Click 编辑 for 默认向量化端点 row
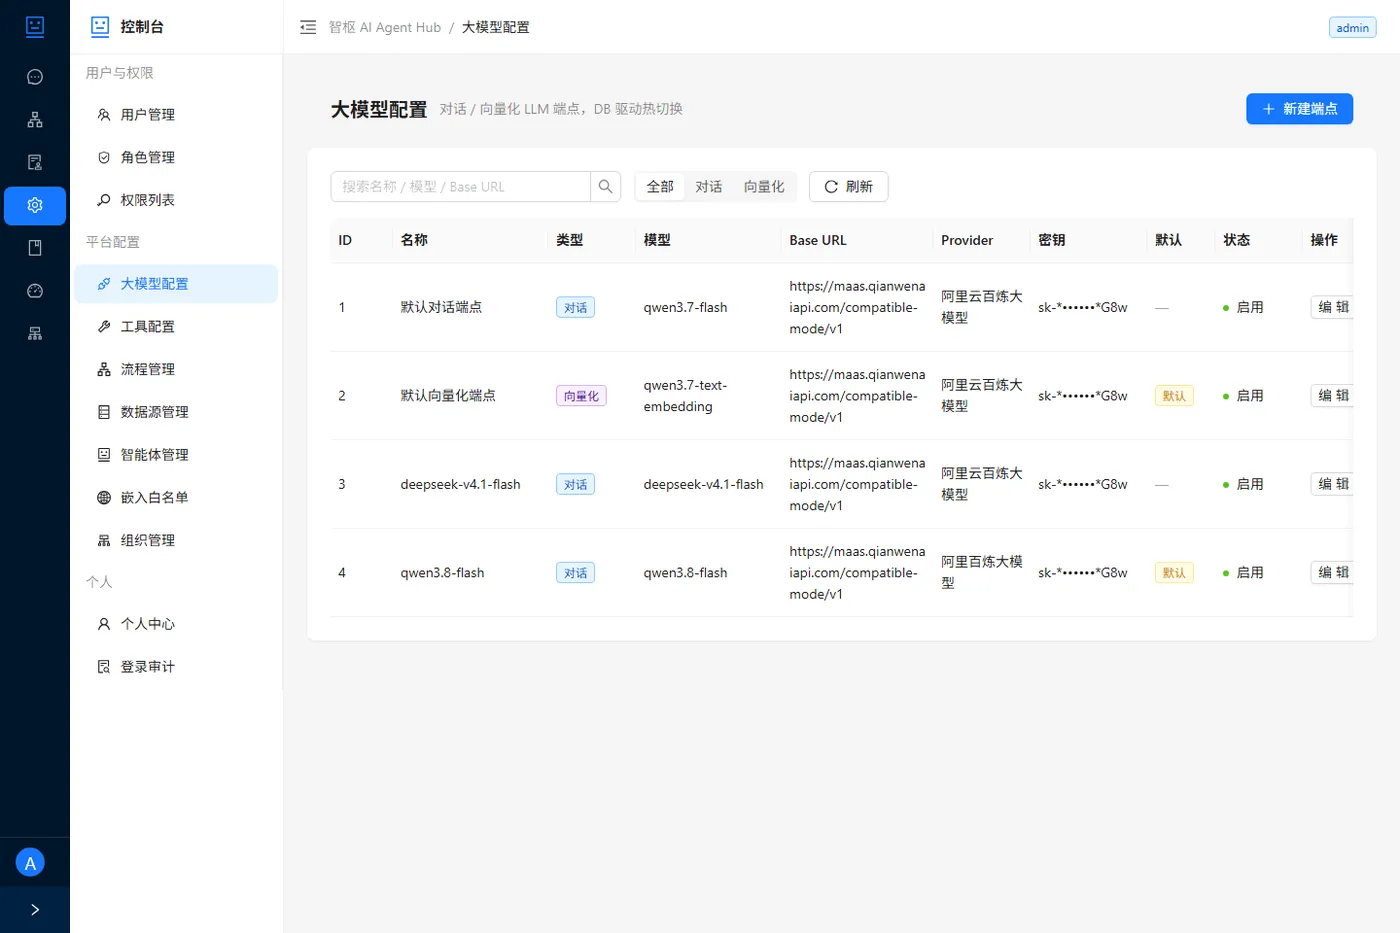This screenshot has width=1400, height=933. pyautogui.click(x=1332, y=395)
